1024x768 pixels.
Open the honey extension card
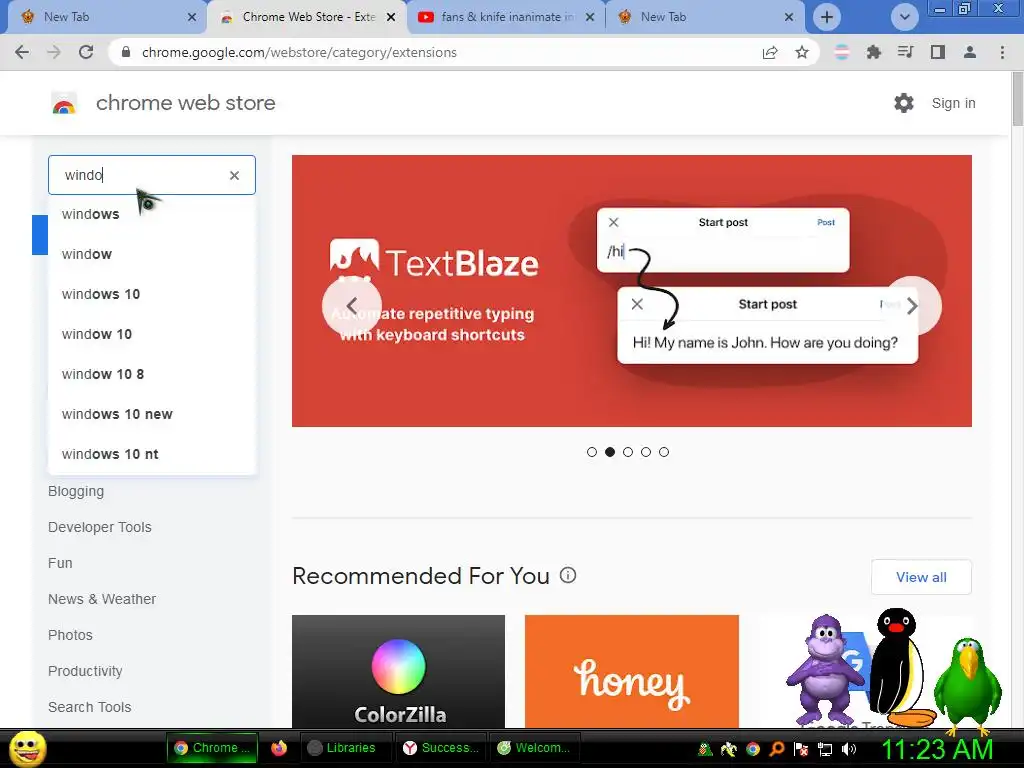pyautogui.click(x=632, y=671)
